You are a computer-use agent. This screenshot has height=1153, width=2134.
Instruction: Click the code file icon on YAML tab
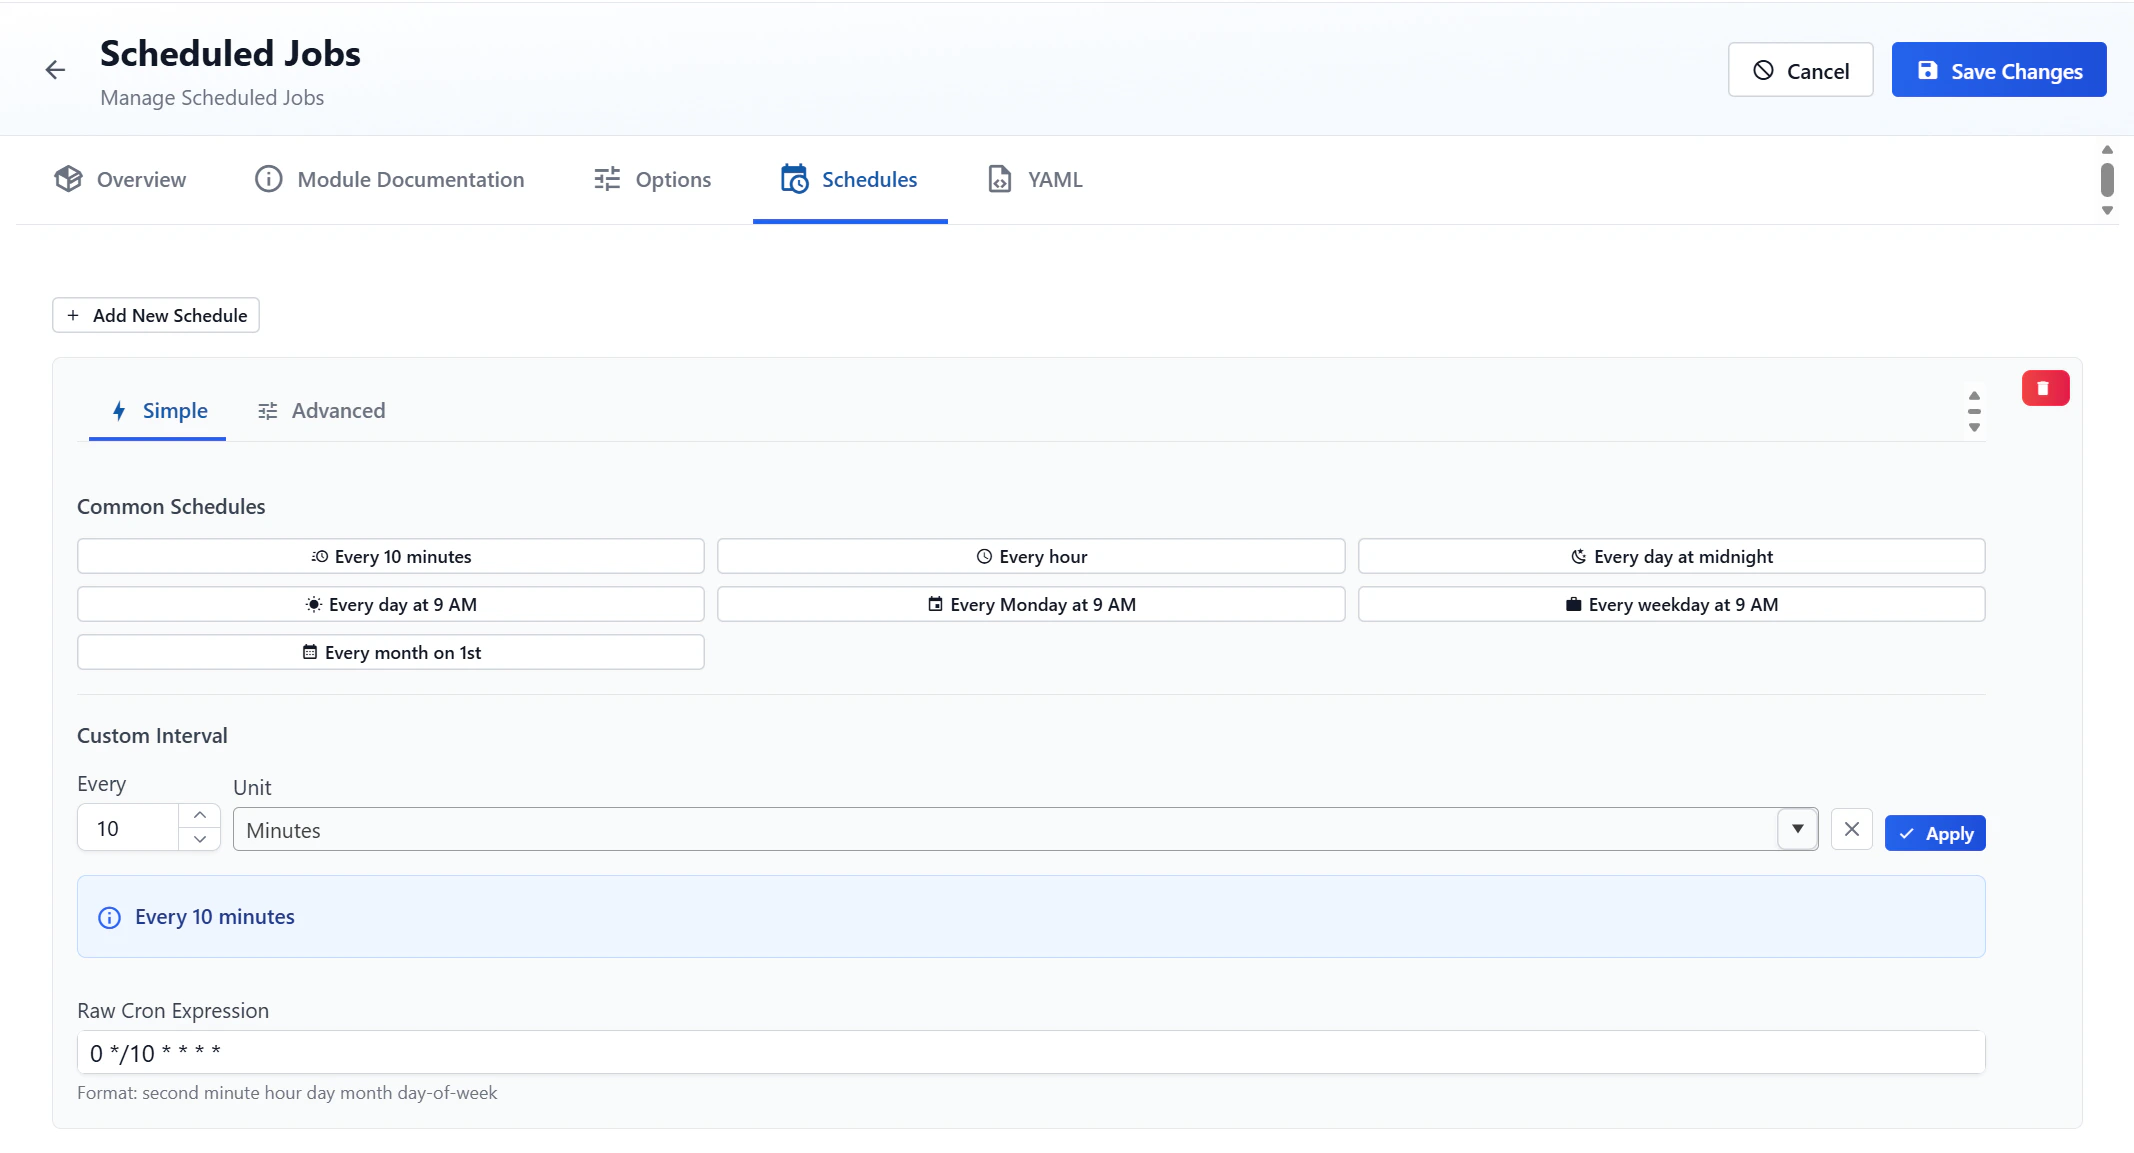(x=999, y=179)
